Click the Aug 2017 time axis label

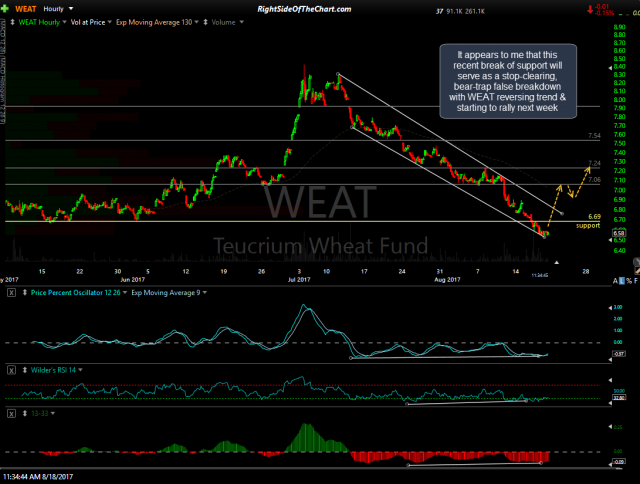[x=447, y=280]
